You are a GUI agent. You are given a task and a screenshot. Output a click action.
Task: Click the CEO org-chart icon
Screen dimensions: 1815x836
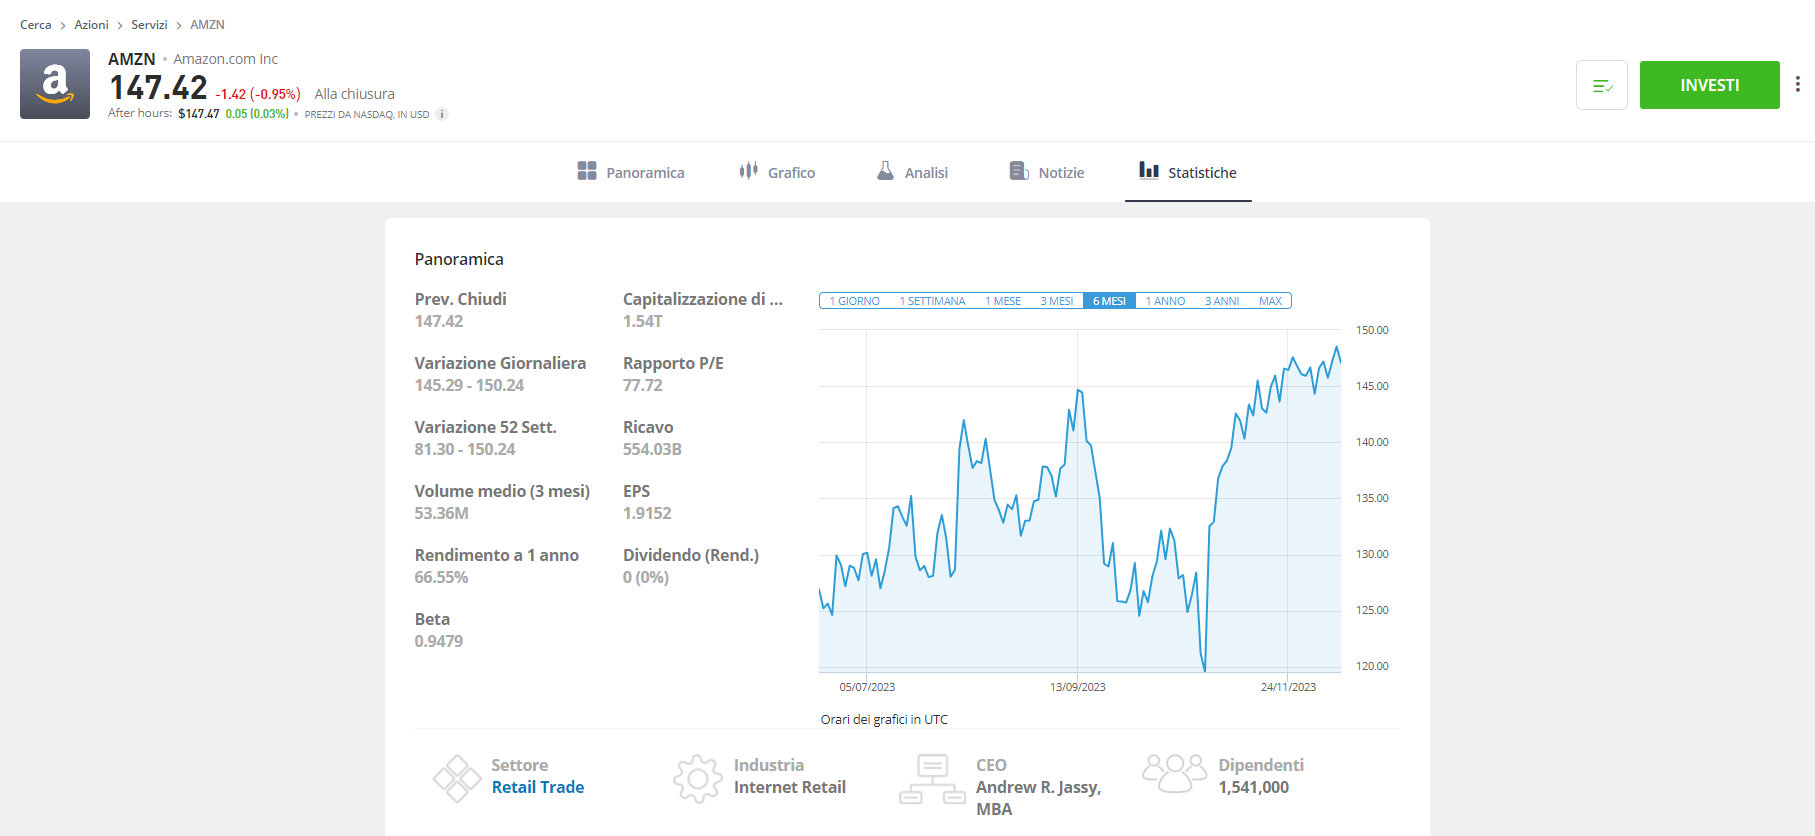click(932, 780)
